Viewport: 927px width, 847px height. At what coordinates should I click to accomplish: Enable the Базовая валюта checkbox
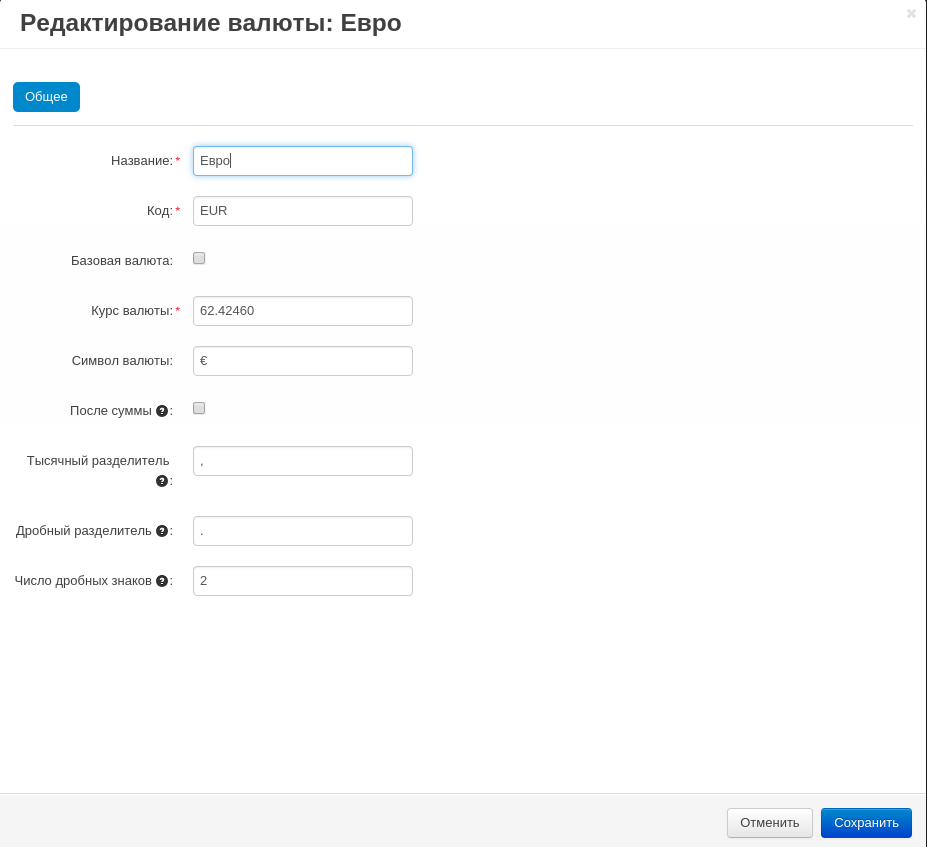coord(199,258)
